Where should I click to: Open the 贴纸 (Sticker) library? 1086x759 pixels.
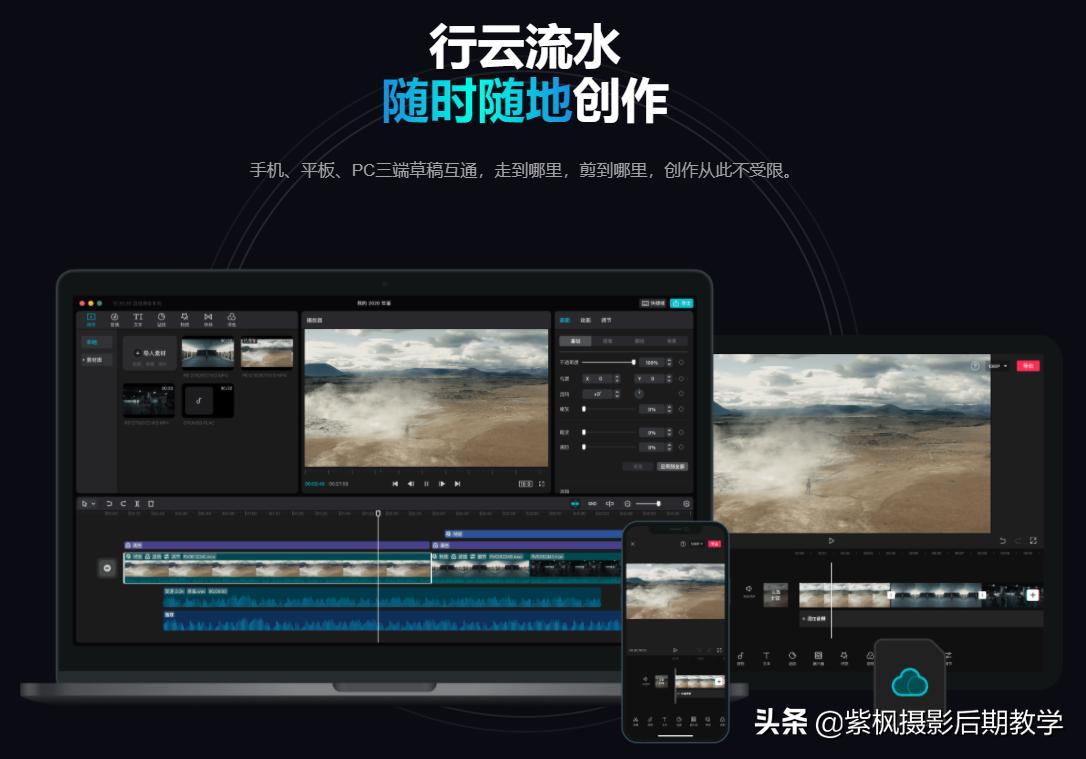pyautogui.click(x=162, y=318)
